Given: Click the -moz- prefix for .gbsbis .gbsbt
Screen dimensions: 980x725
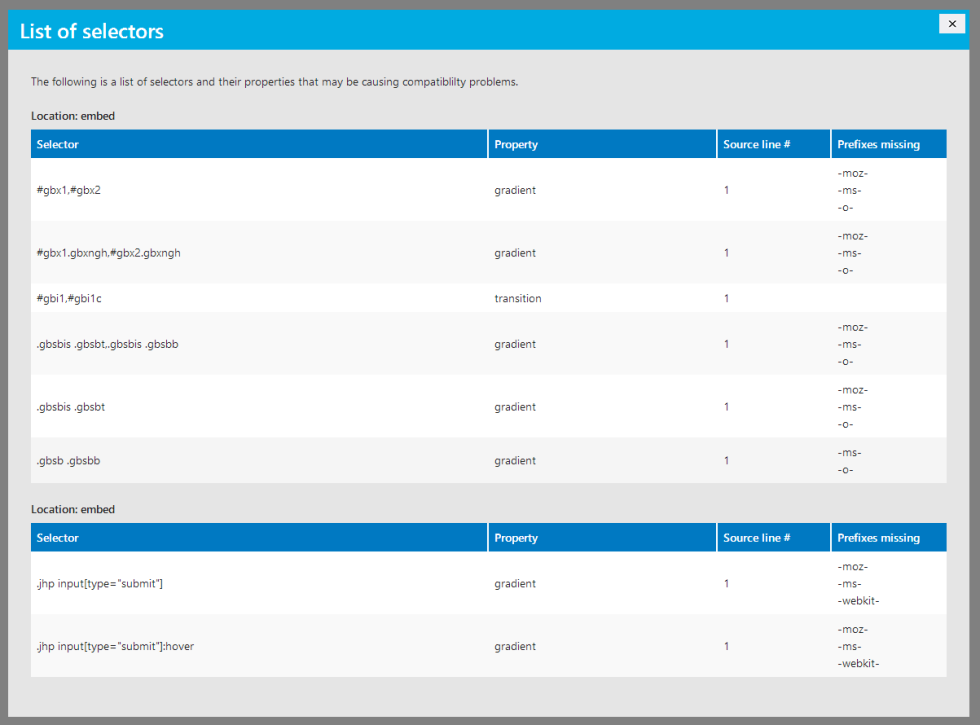Looking at the screenshot, I should [x=851, y=389].
